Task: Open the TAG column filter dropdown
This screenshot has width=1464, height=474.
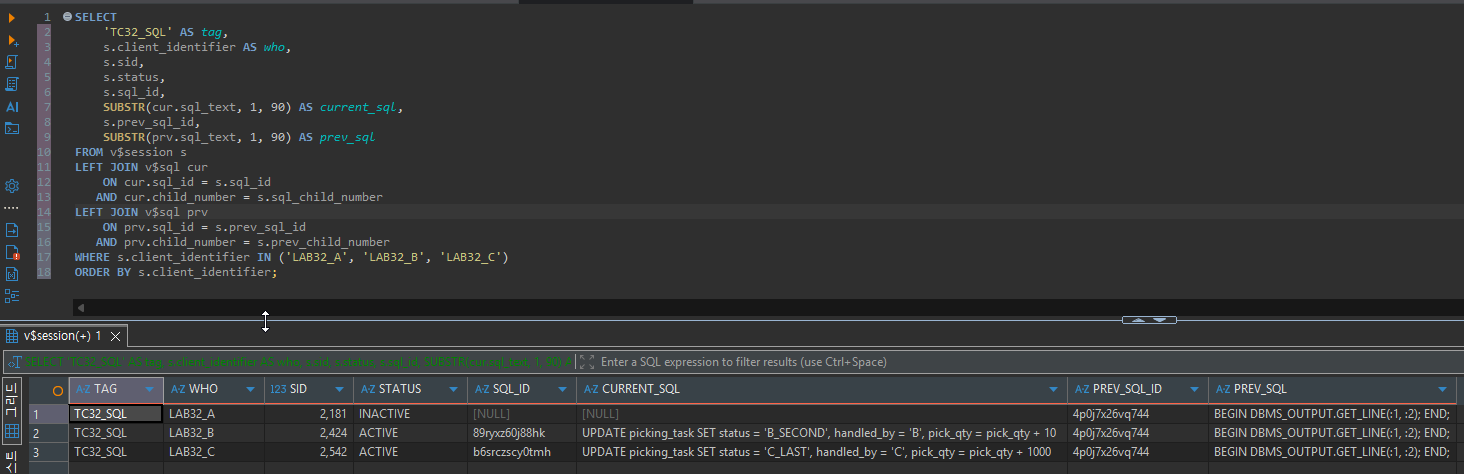Action: [150, 389]
